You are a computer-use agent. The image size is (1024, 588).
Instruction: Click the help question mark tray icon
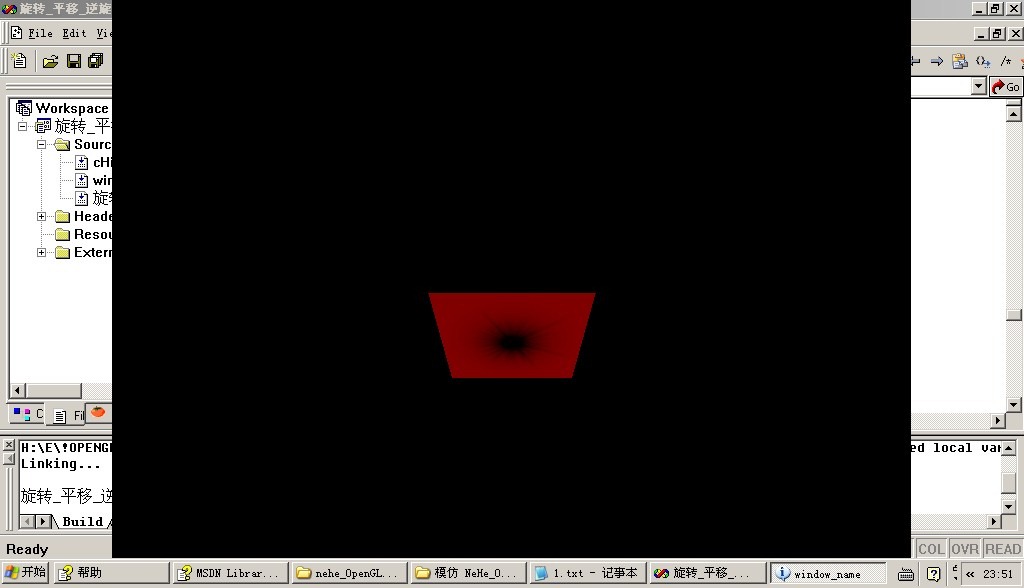934,574
